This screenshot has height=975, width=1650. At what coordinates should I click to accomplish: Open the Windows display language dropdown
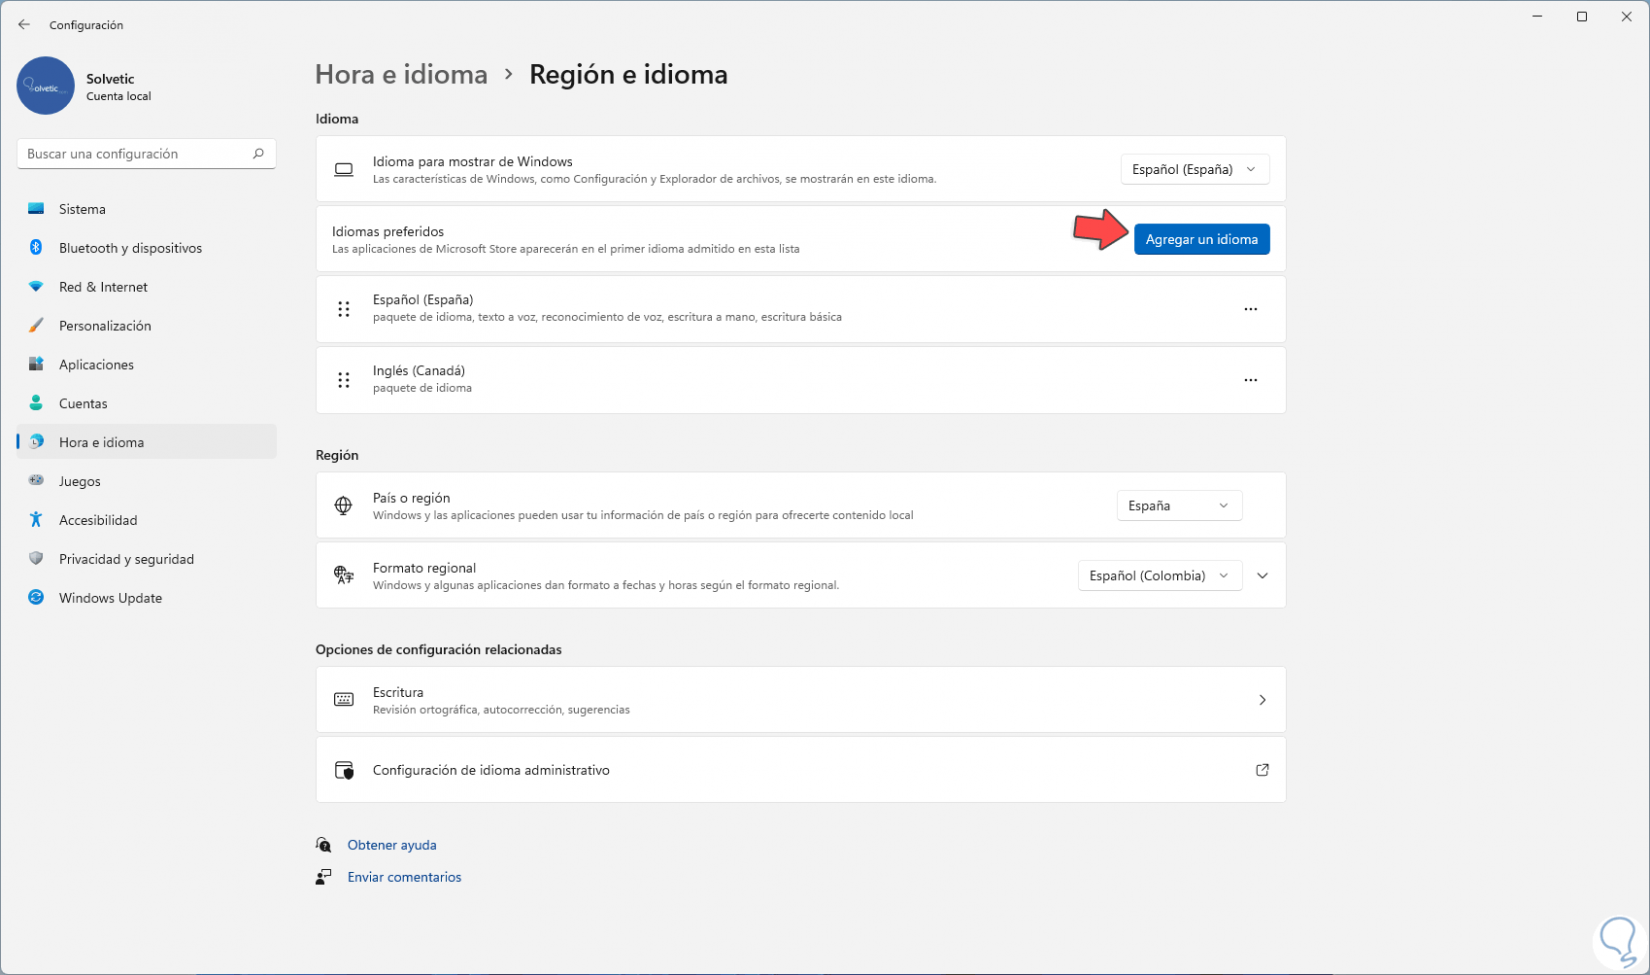(x=1194, y=170)
